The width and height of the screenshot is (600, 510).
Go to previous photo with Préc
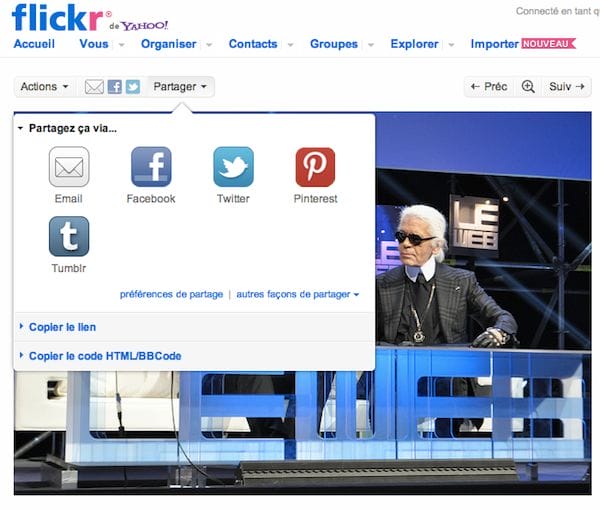click(x=489, y=87)
